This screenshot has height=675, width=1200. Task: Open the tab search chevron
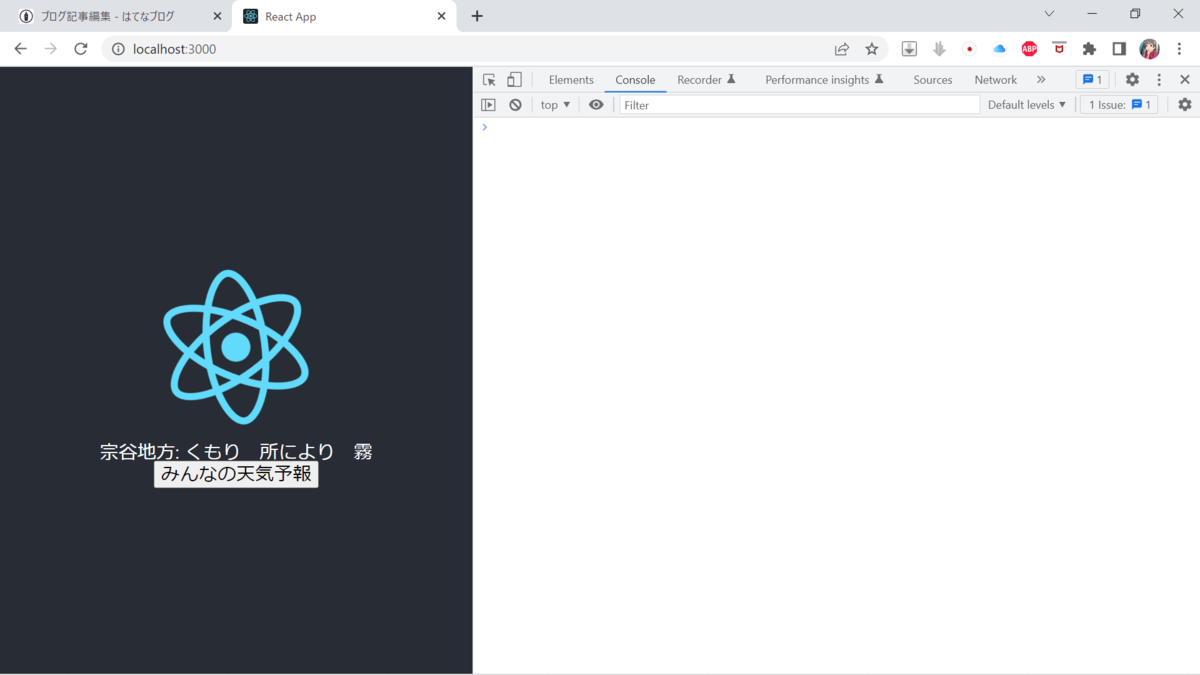(1049, 14)
